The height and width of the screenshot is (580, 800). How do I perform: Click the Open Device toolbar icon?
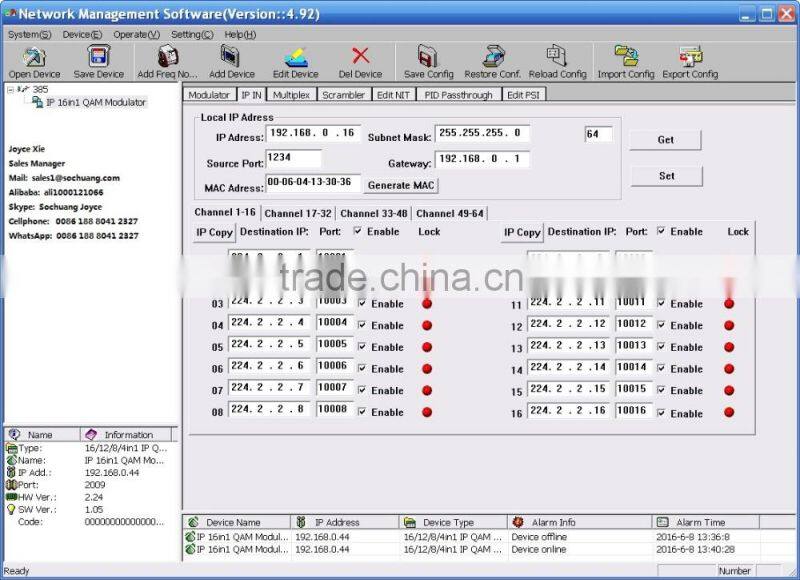point(34,57)
